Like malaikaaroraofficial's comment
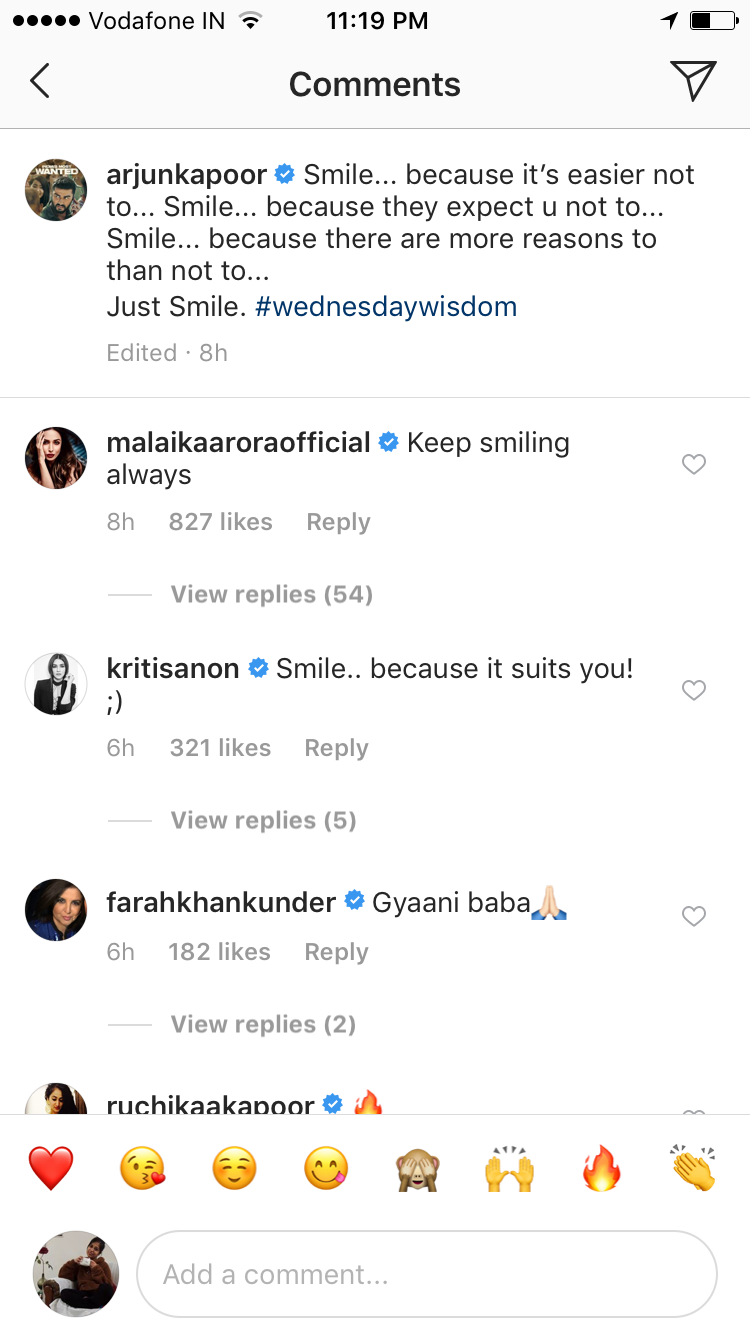 pyautogui.click(x=693, y=464)
